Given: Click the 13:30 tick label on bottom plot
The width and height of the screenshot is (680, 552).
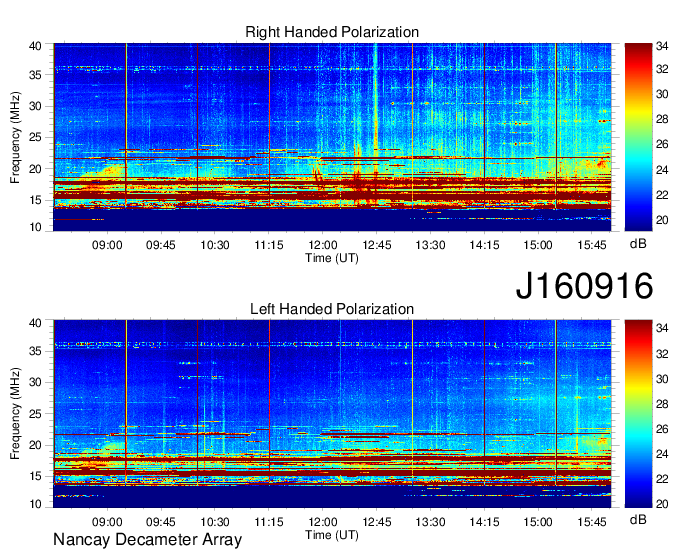Looking at the screenshot, I should [x=430, y=522].
